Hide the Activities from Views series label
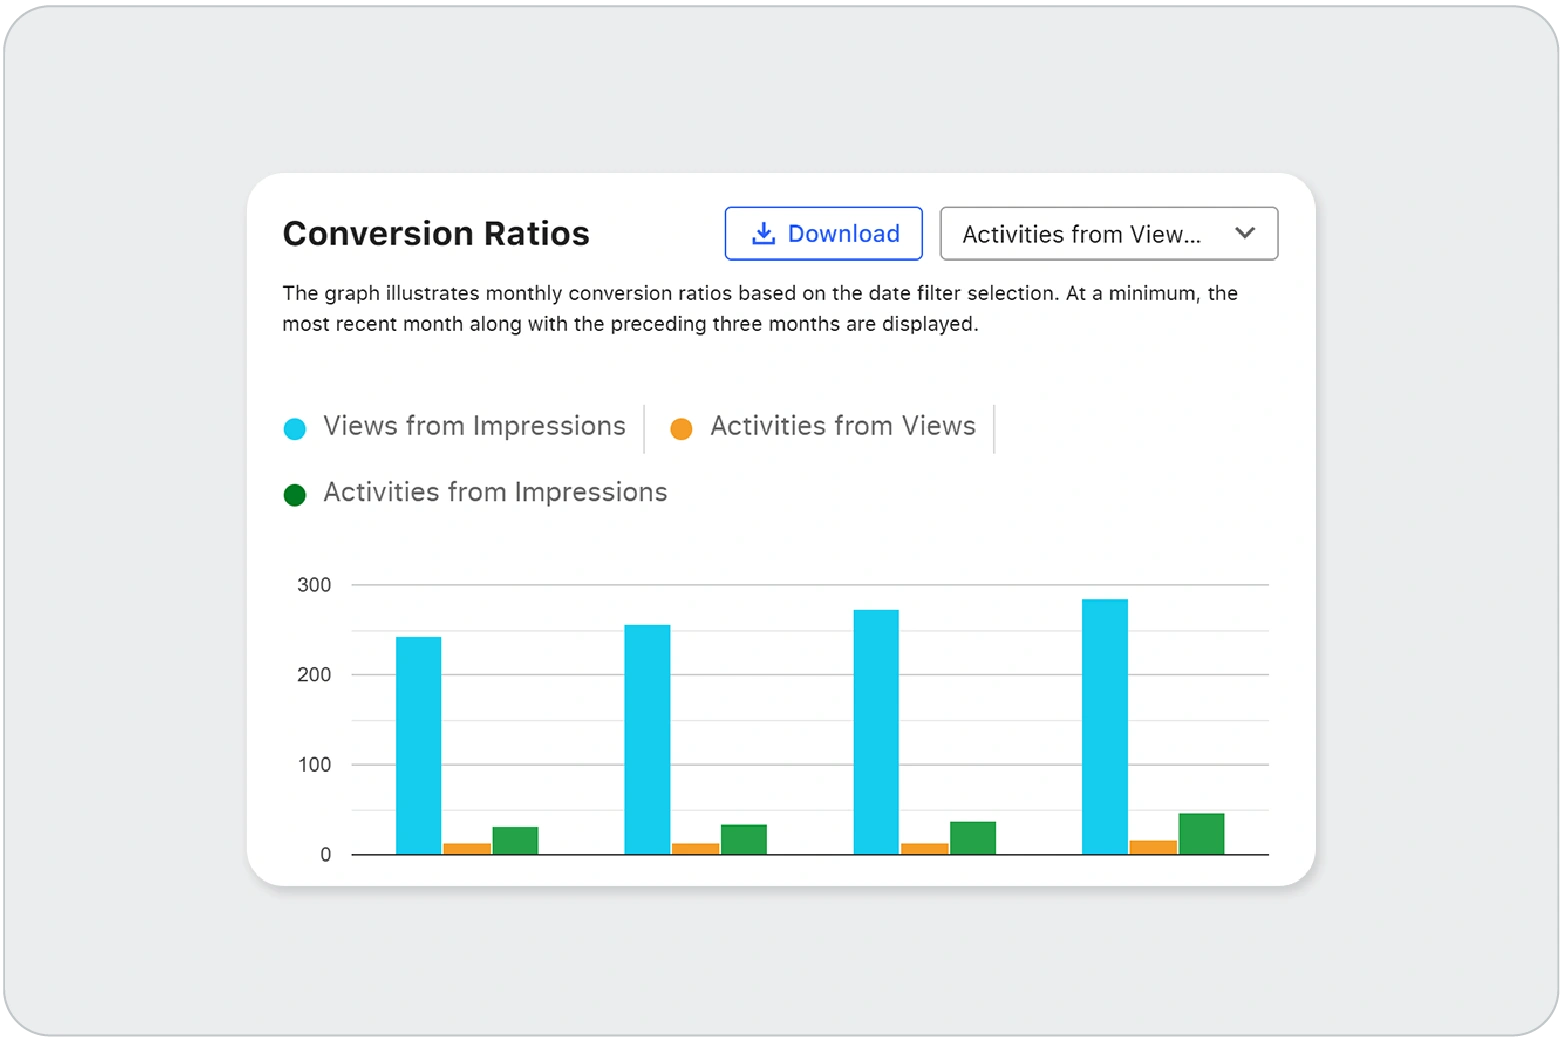 [842, 426]
